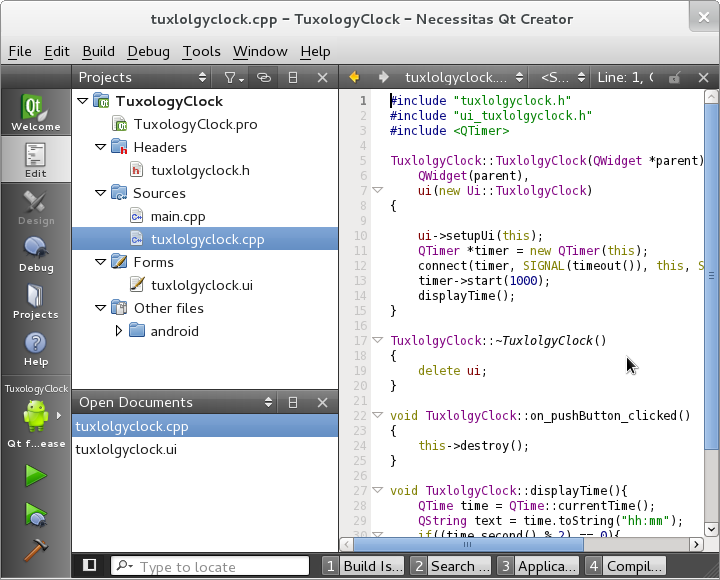Show the Application Output pane
The width and height of the screenshot is (720, 580).
tap(538, 566)
